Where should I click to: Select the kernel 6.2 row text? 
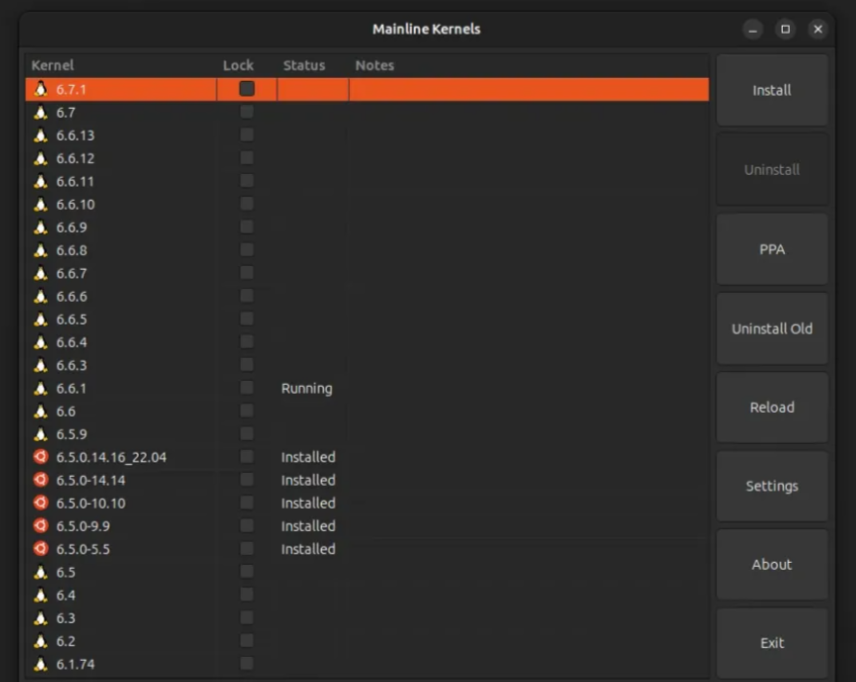point(66,641)
